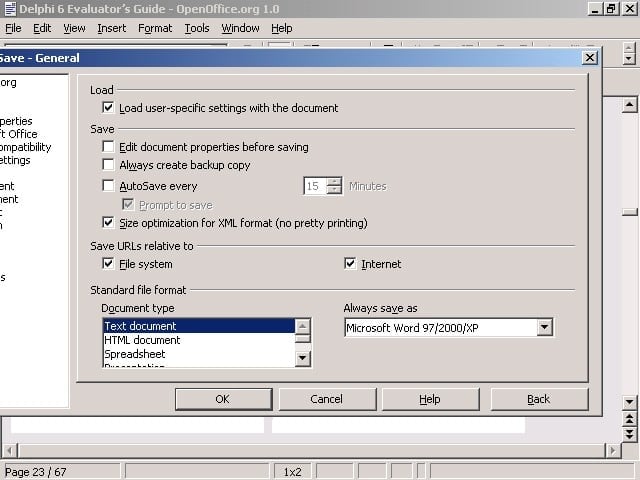The width and height of the screenshot is (640, 480).
Task: Click document vertical scrollbar down arrow
Action: point(629,402)
